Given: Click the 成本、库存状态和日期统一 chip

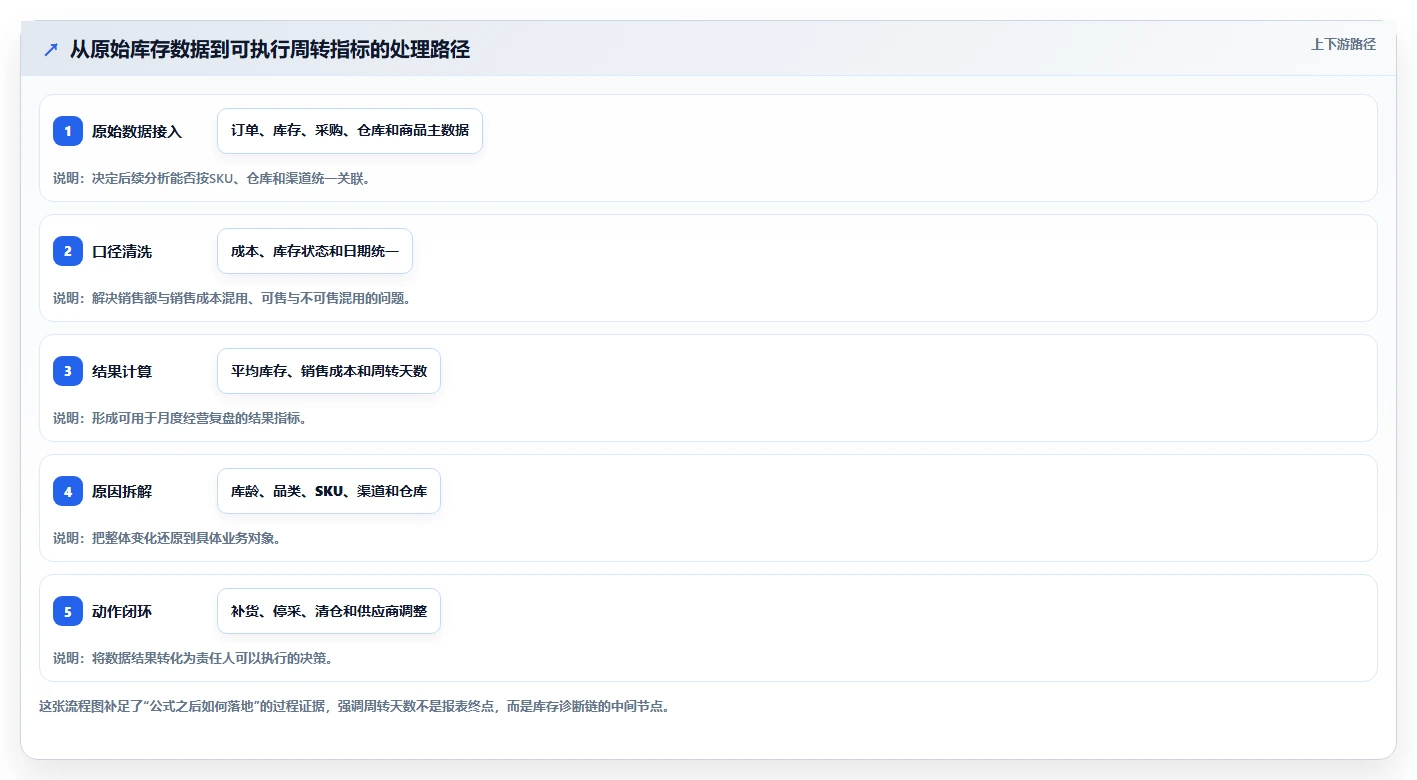Looking at the screenshot, I should point(315,251).
